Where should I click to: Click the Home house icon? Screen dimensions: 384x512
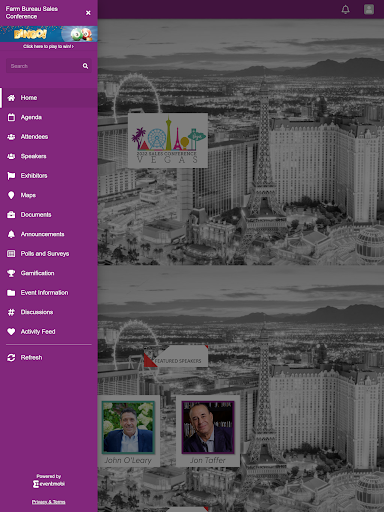[11, 98]
